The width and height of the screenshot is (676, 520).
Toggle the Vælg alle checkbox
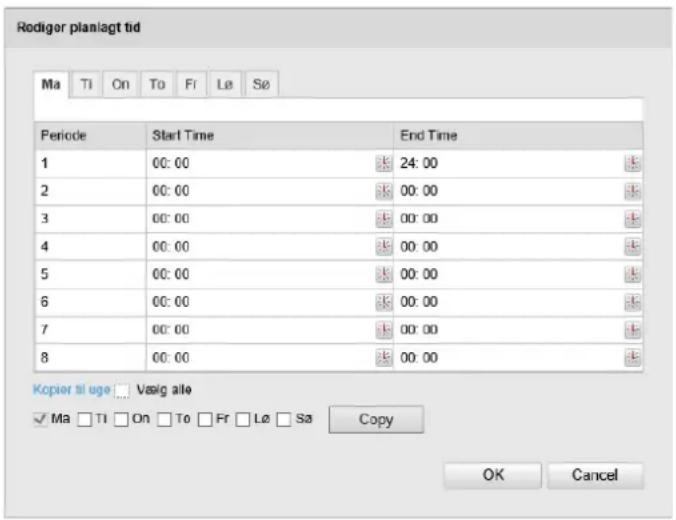pos(122,391)
